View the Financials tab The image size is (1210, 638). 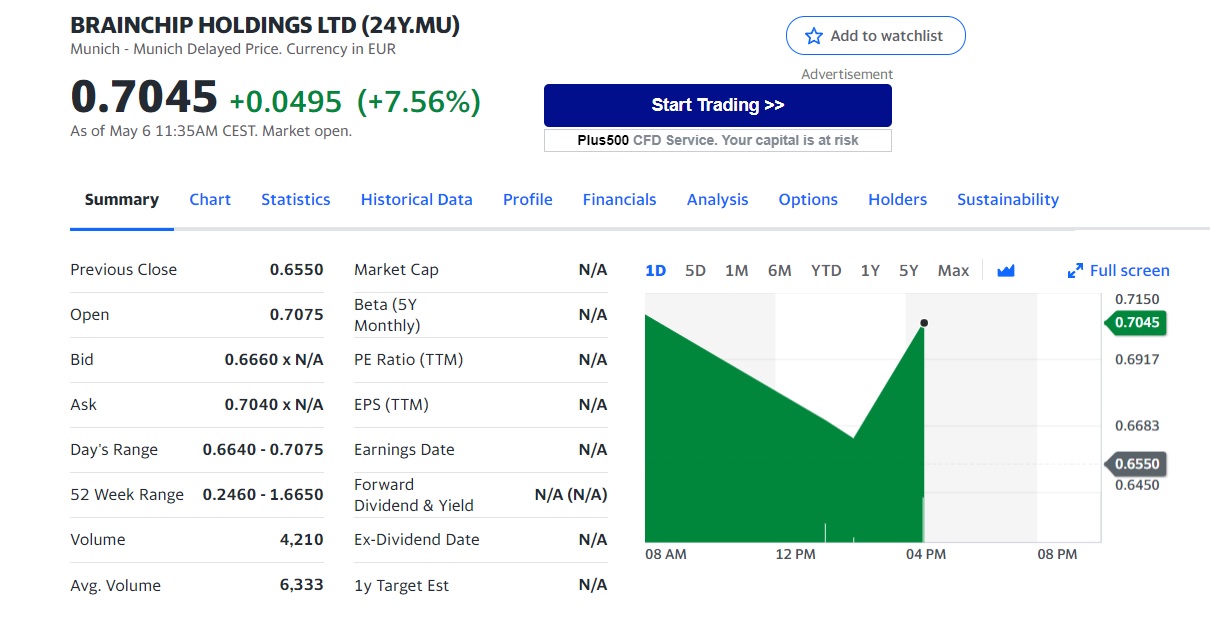coord(619,200)
